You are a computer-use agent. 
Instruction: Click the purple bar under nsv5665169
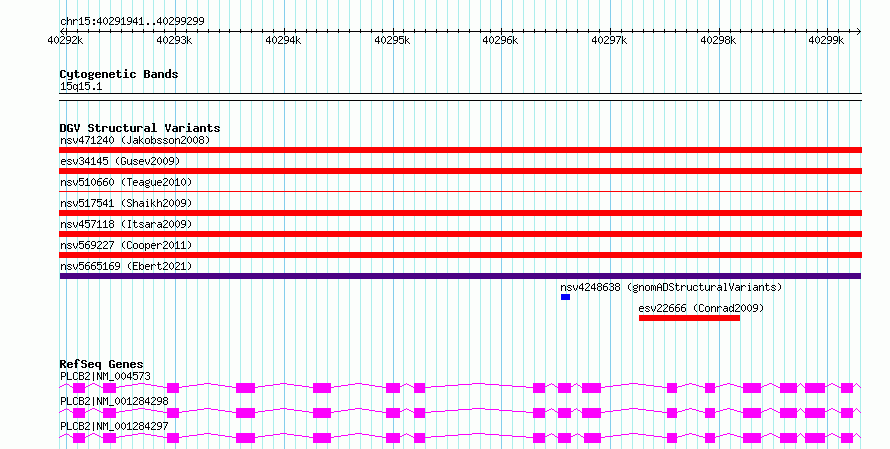pyautogui.click(x=460, y=276)
